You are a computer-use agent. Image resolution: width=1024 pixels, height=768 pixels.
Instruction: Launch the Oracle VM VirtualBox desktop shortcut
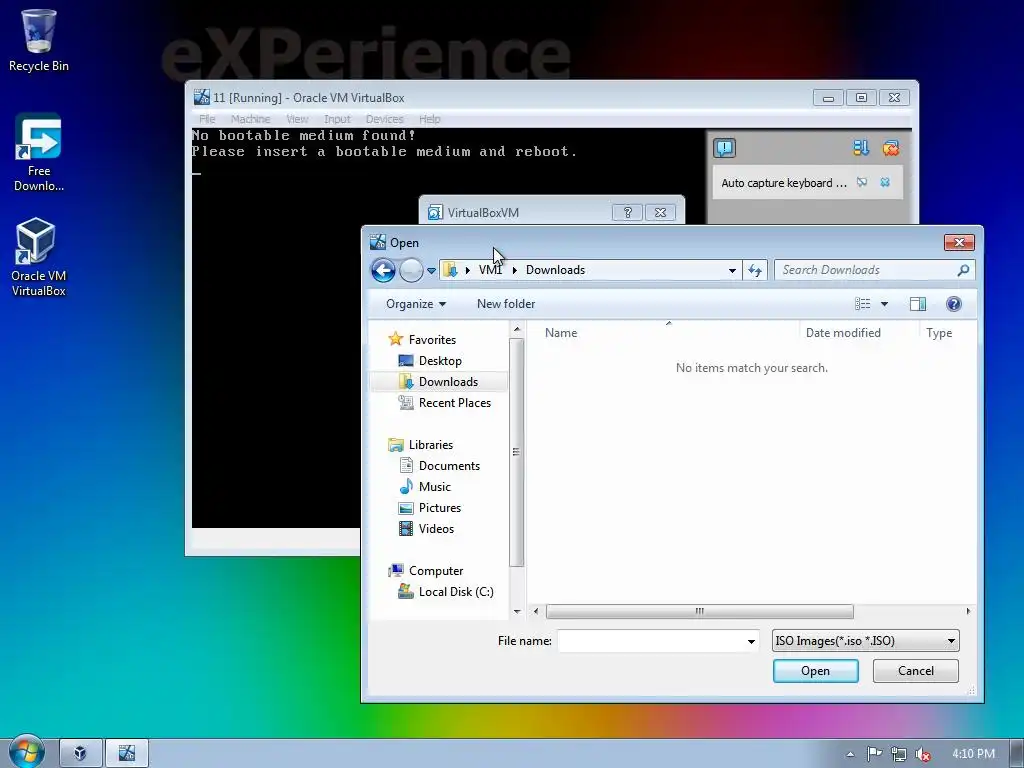(39, 257)
